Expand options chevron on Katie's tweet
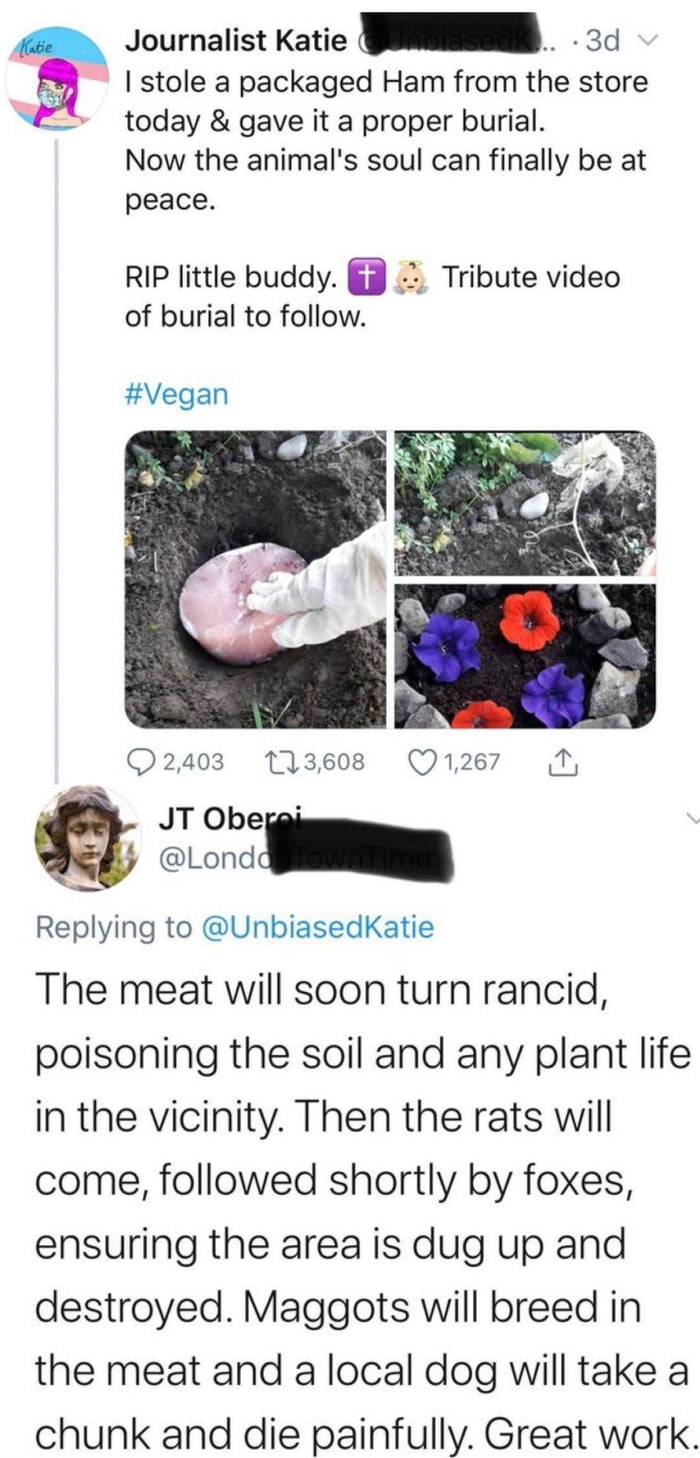This screenshot has height=1458, width=700. 648,41
